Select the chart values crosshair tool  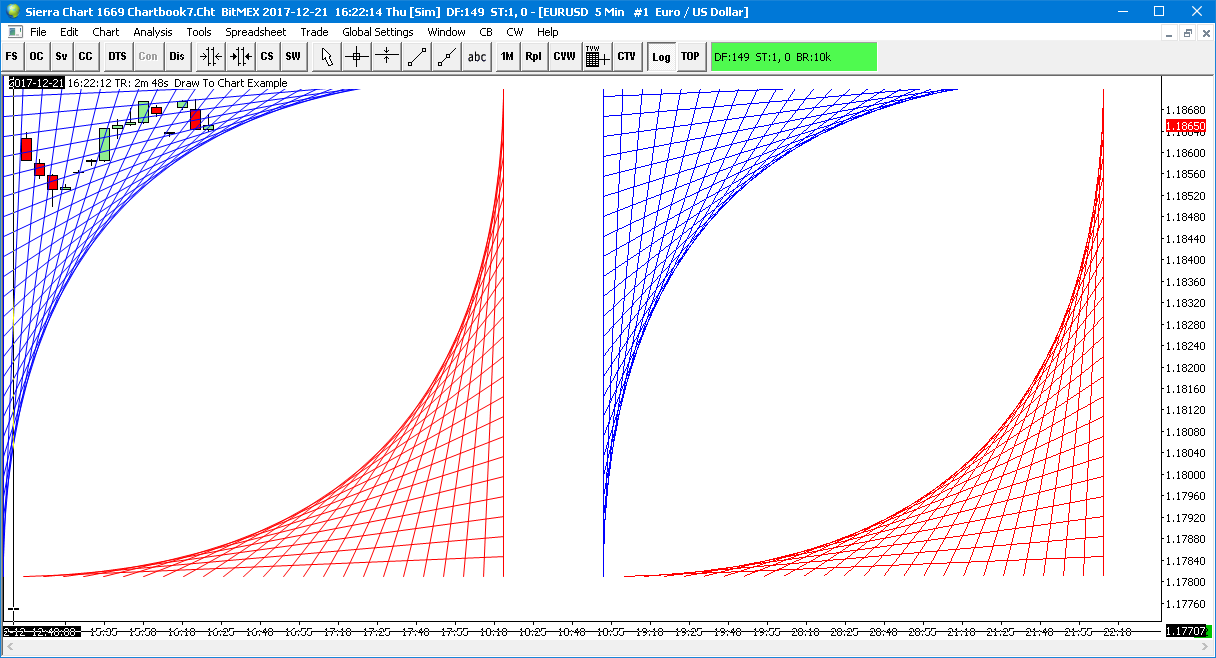click(x=356, y=57)
